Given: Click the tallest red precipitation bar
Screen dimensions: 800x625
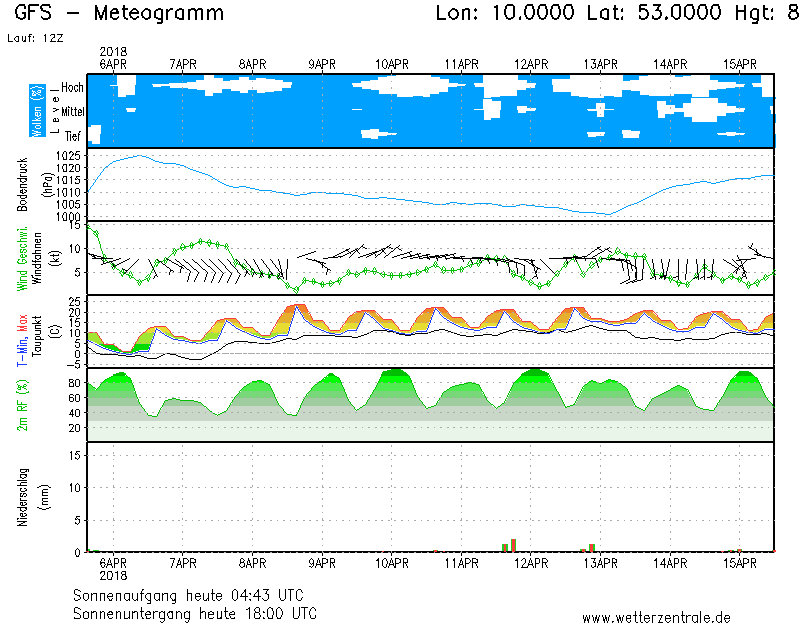Looking at the screenshot, I should click(513, 545).
